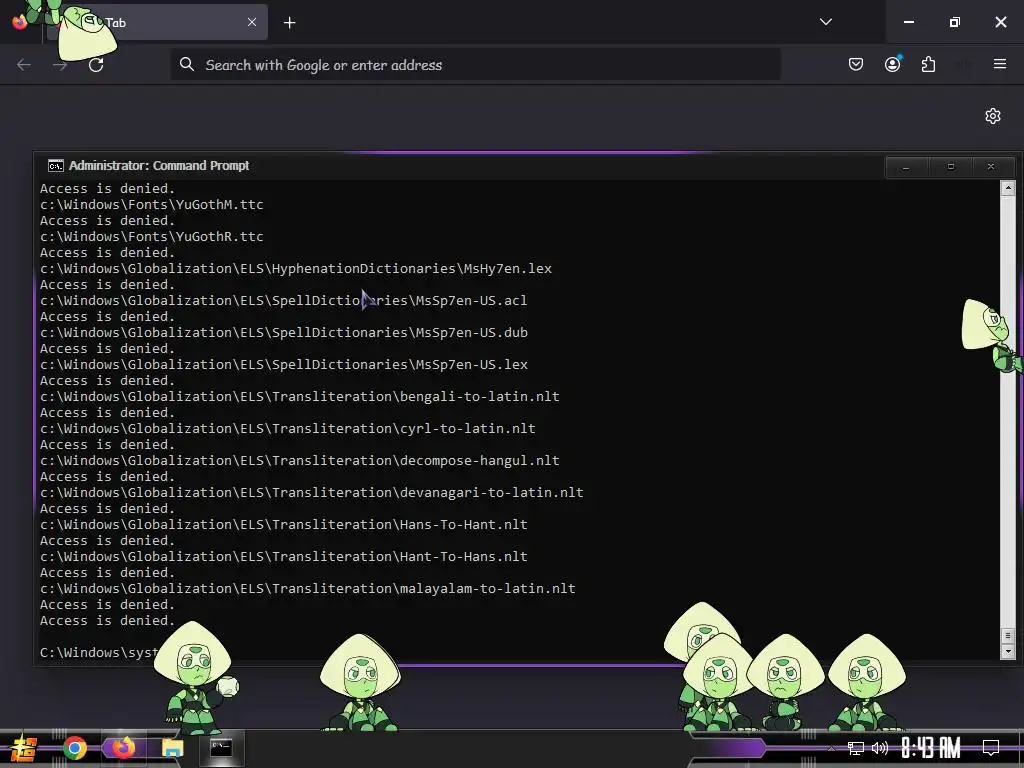The width and height of the screenshot is (1024, 768).
Task: Click Command Prompt scrollbar down arrow
Action: 1008,651
